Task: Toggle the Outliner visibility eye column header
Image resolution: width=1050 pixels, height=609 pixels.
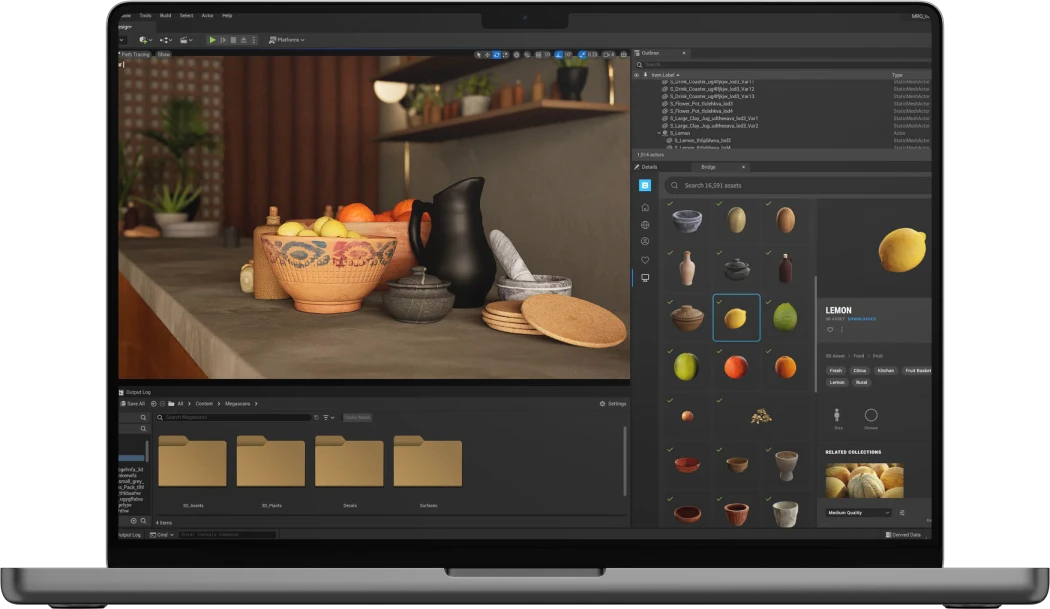Action: pos(637,75)
